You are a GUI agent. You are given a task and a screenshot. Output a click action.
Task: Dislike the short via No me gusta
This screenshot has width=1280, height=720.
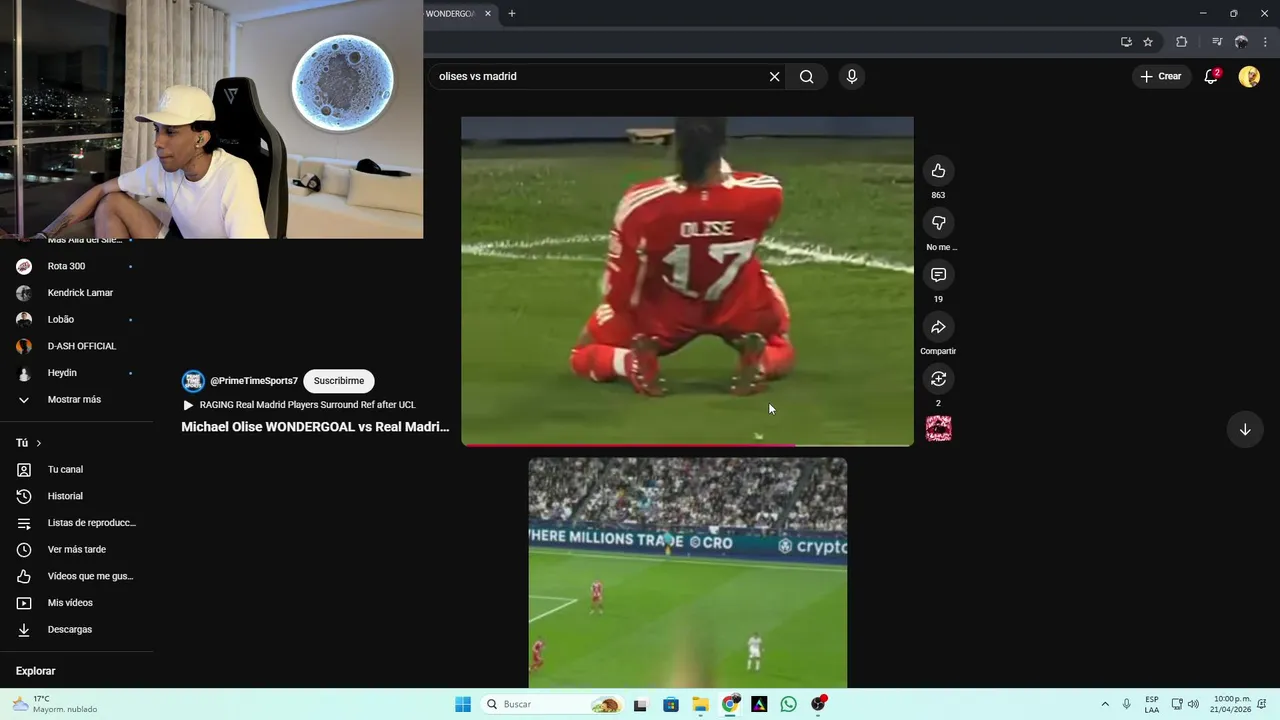(x=938, y=223)
